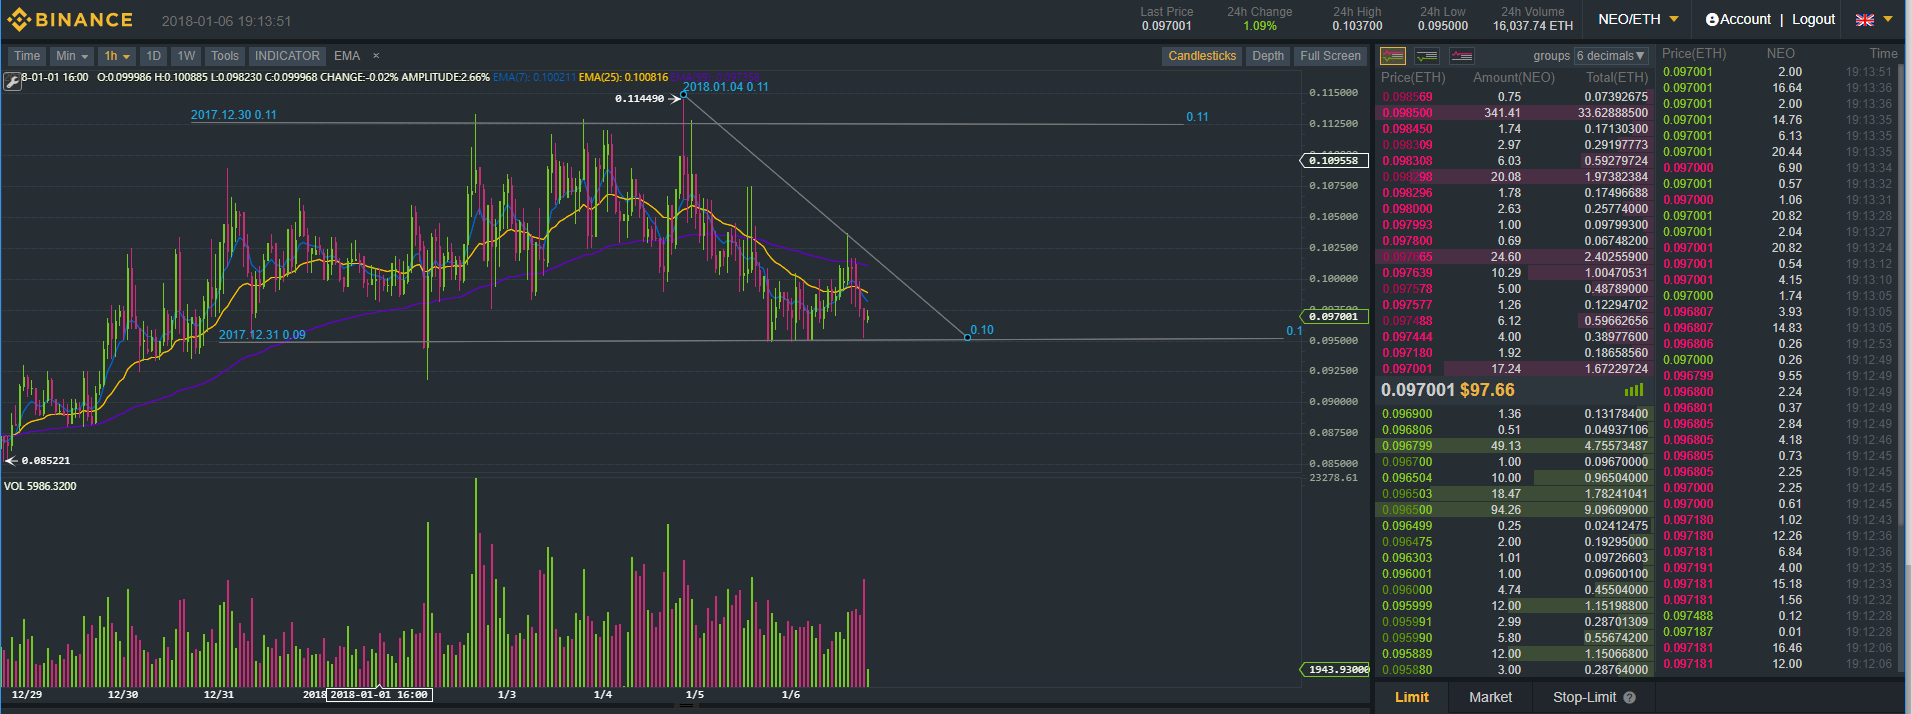Click the 24h Change value 1.09%
Viewport: 1912px width, 714px height.
tap(1260, 26)
